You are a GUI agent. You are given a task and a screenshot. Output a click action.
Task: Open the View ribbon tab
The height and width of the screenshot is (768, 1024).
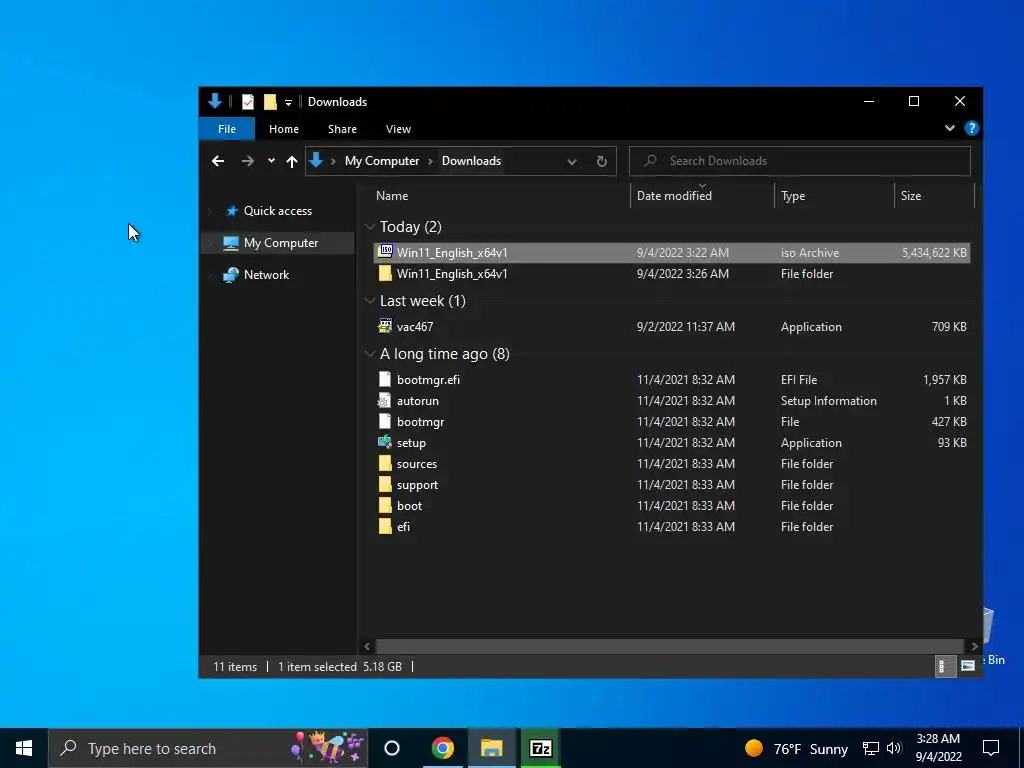(398, 129)
